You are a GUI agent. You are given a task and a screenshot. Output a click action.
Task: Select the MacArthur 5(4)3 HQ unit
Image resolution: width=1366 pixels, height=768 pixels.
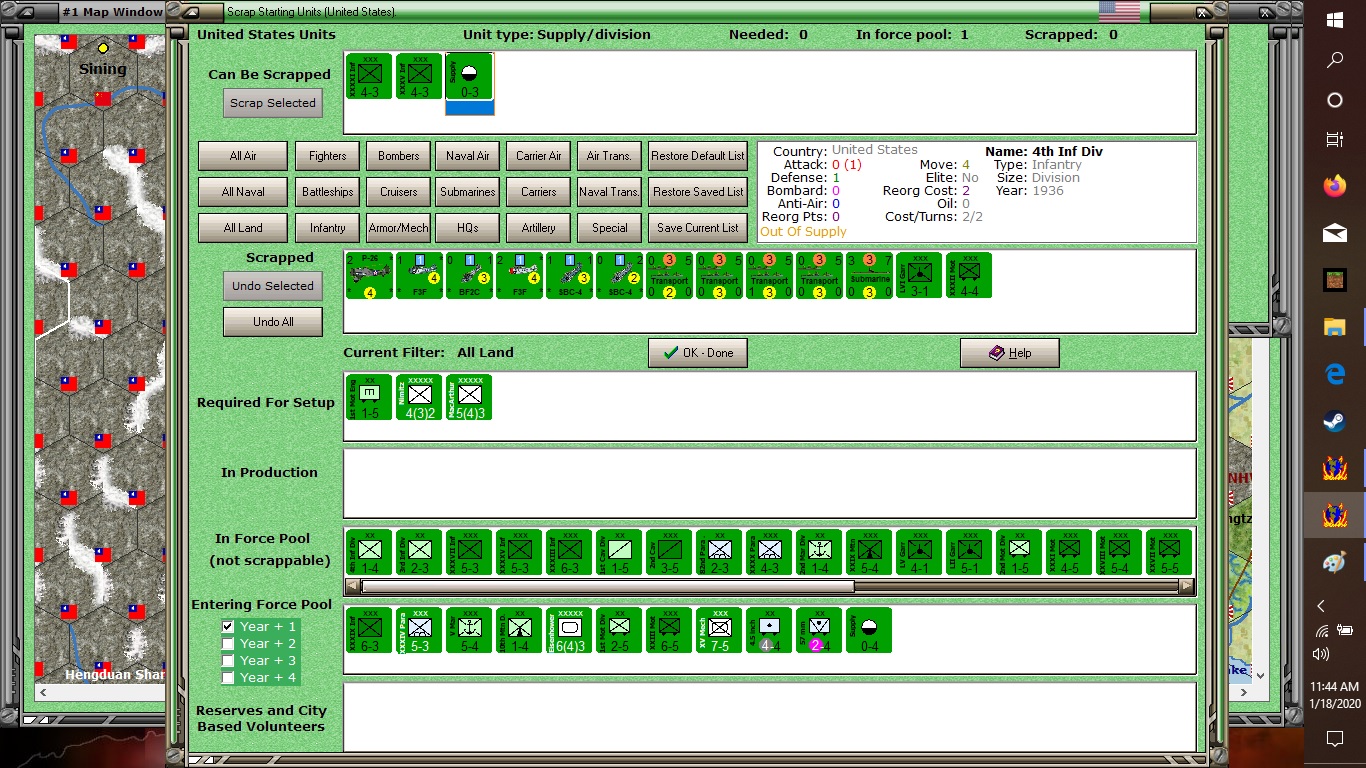click(x=469, y=397)
